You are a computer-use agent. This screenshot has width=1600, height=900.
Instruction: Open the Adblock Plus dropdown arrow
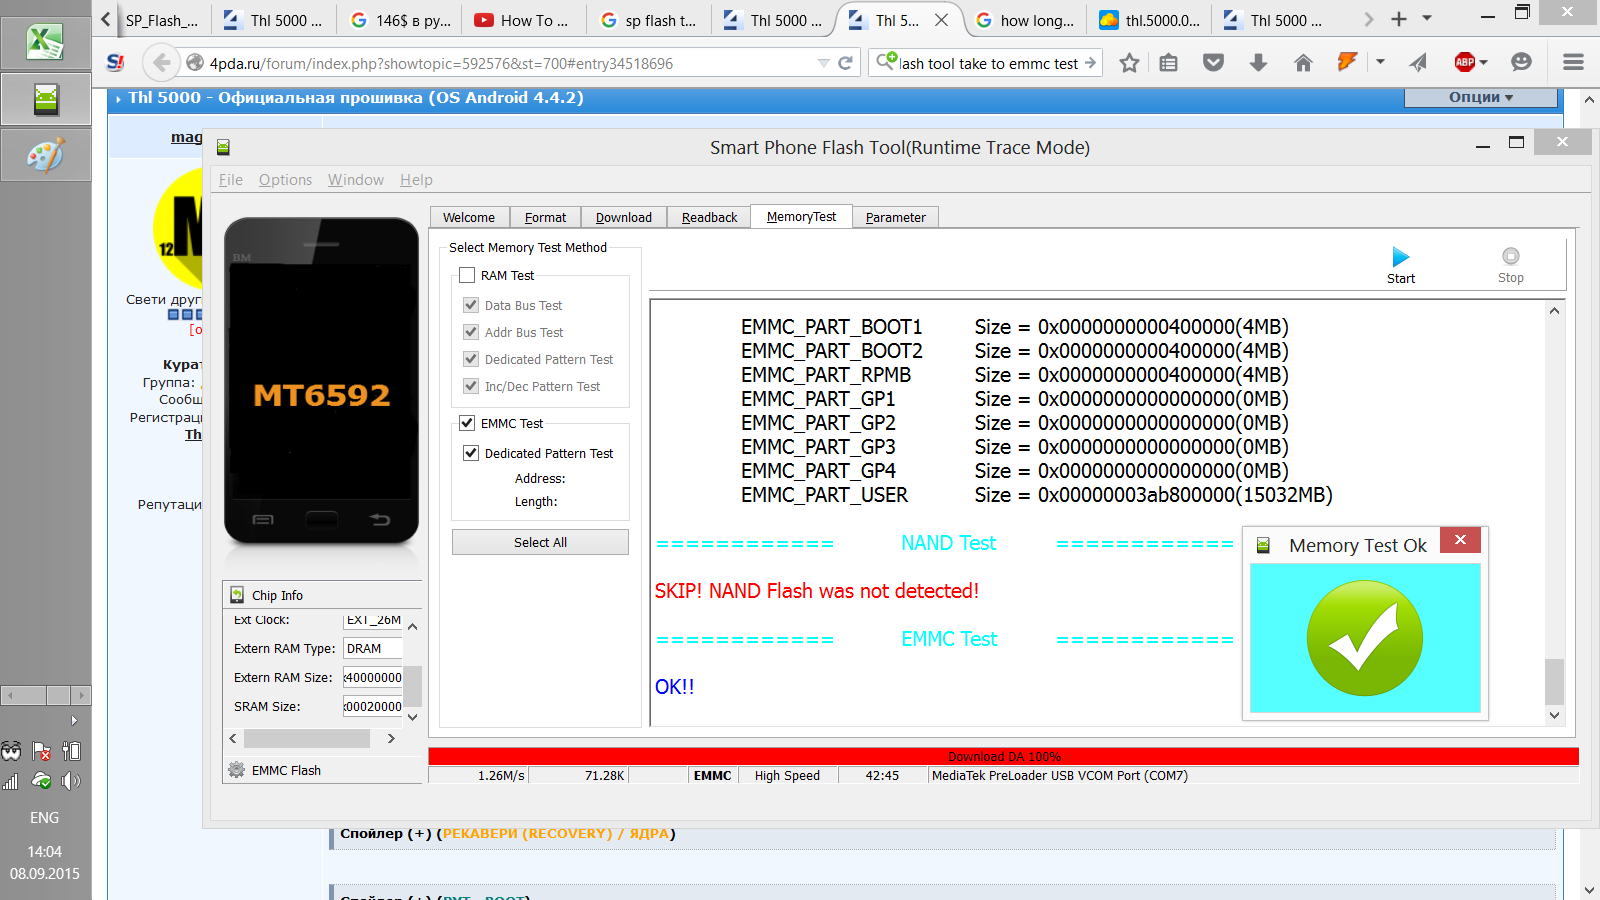click(x=1483, y=62)
